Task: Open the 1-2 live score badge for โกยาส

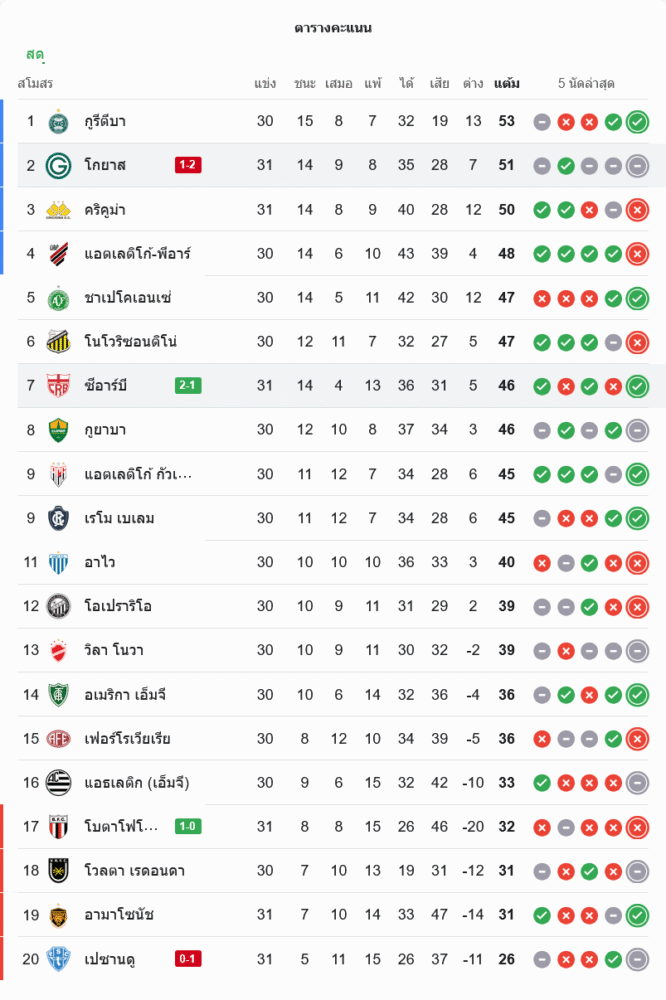Action: [x=188, y=165]
